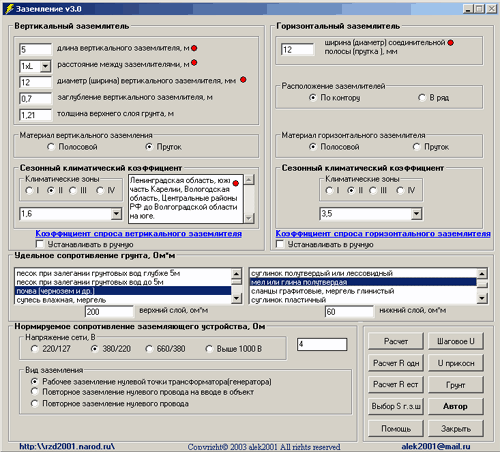Click scrollbar down arrow of upper soil list
This screenshot has width=500, height=452.
pos(236,298)
